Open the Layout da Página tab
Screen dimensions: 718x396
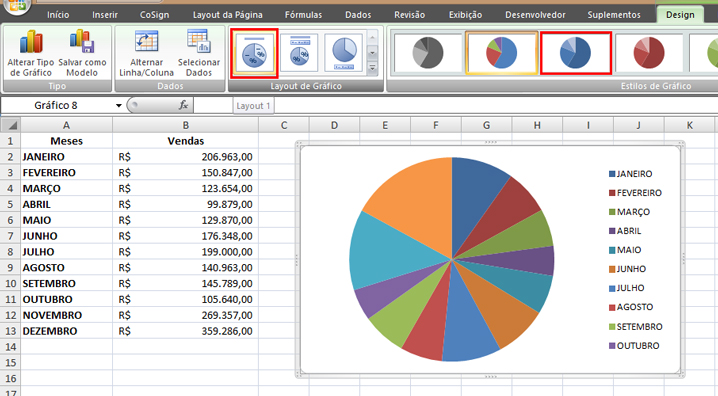coord(228,15)
